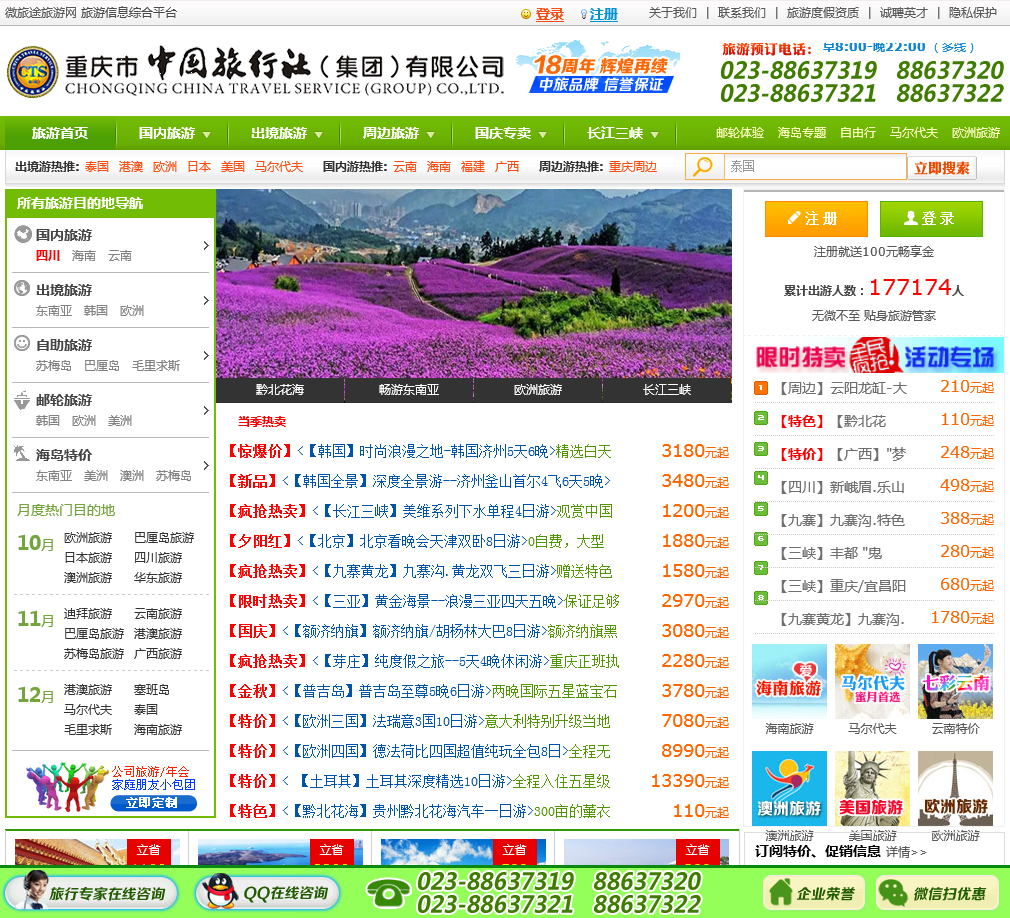Open the 美国旅游 Statue of Liberty tile
This screenshot has width=1010, height=918.
click(872, 789)
